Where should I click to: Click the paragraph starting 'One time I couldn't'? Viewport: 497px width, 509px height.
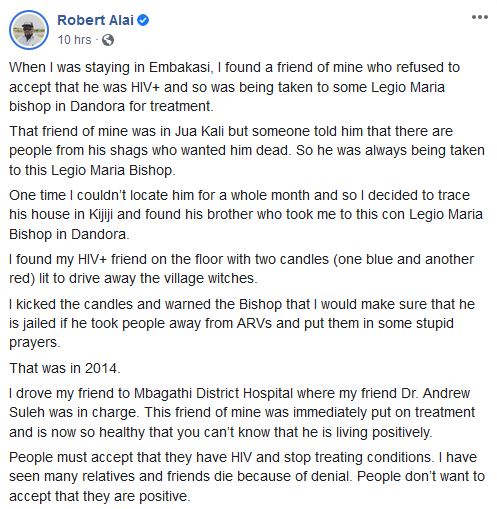pyautogui.click(x=246, y=214)
